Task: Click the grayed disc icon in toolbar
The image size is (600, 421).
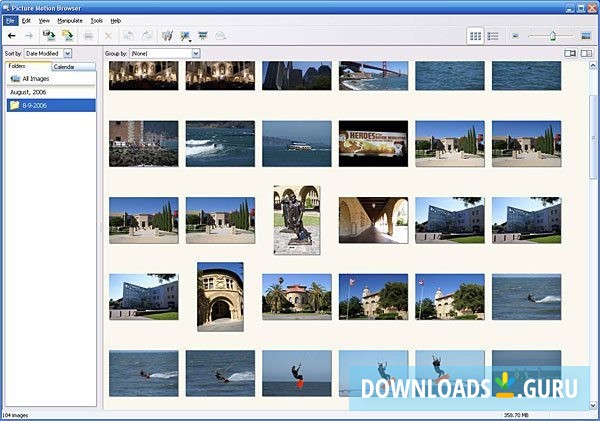Action: click(220, 36)
